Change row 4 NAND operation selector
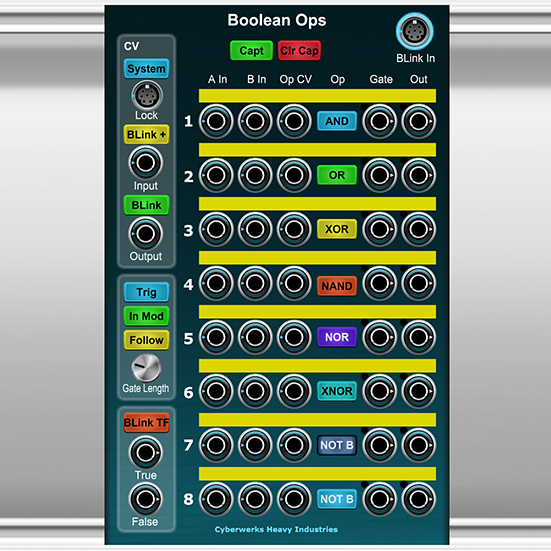 click(x=337, y=286)
